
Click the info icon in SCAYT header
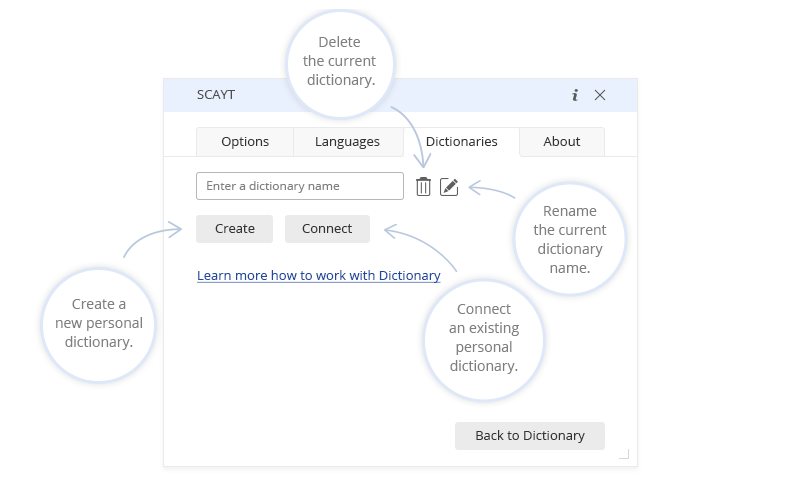point(575,95)
